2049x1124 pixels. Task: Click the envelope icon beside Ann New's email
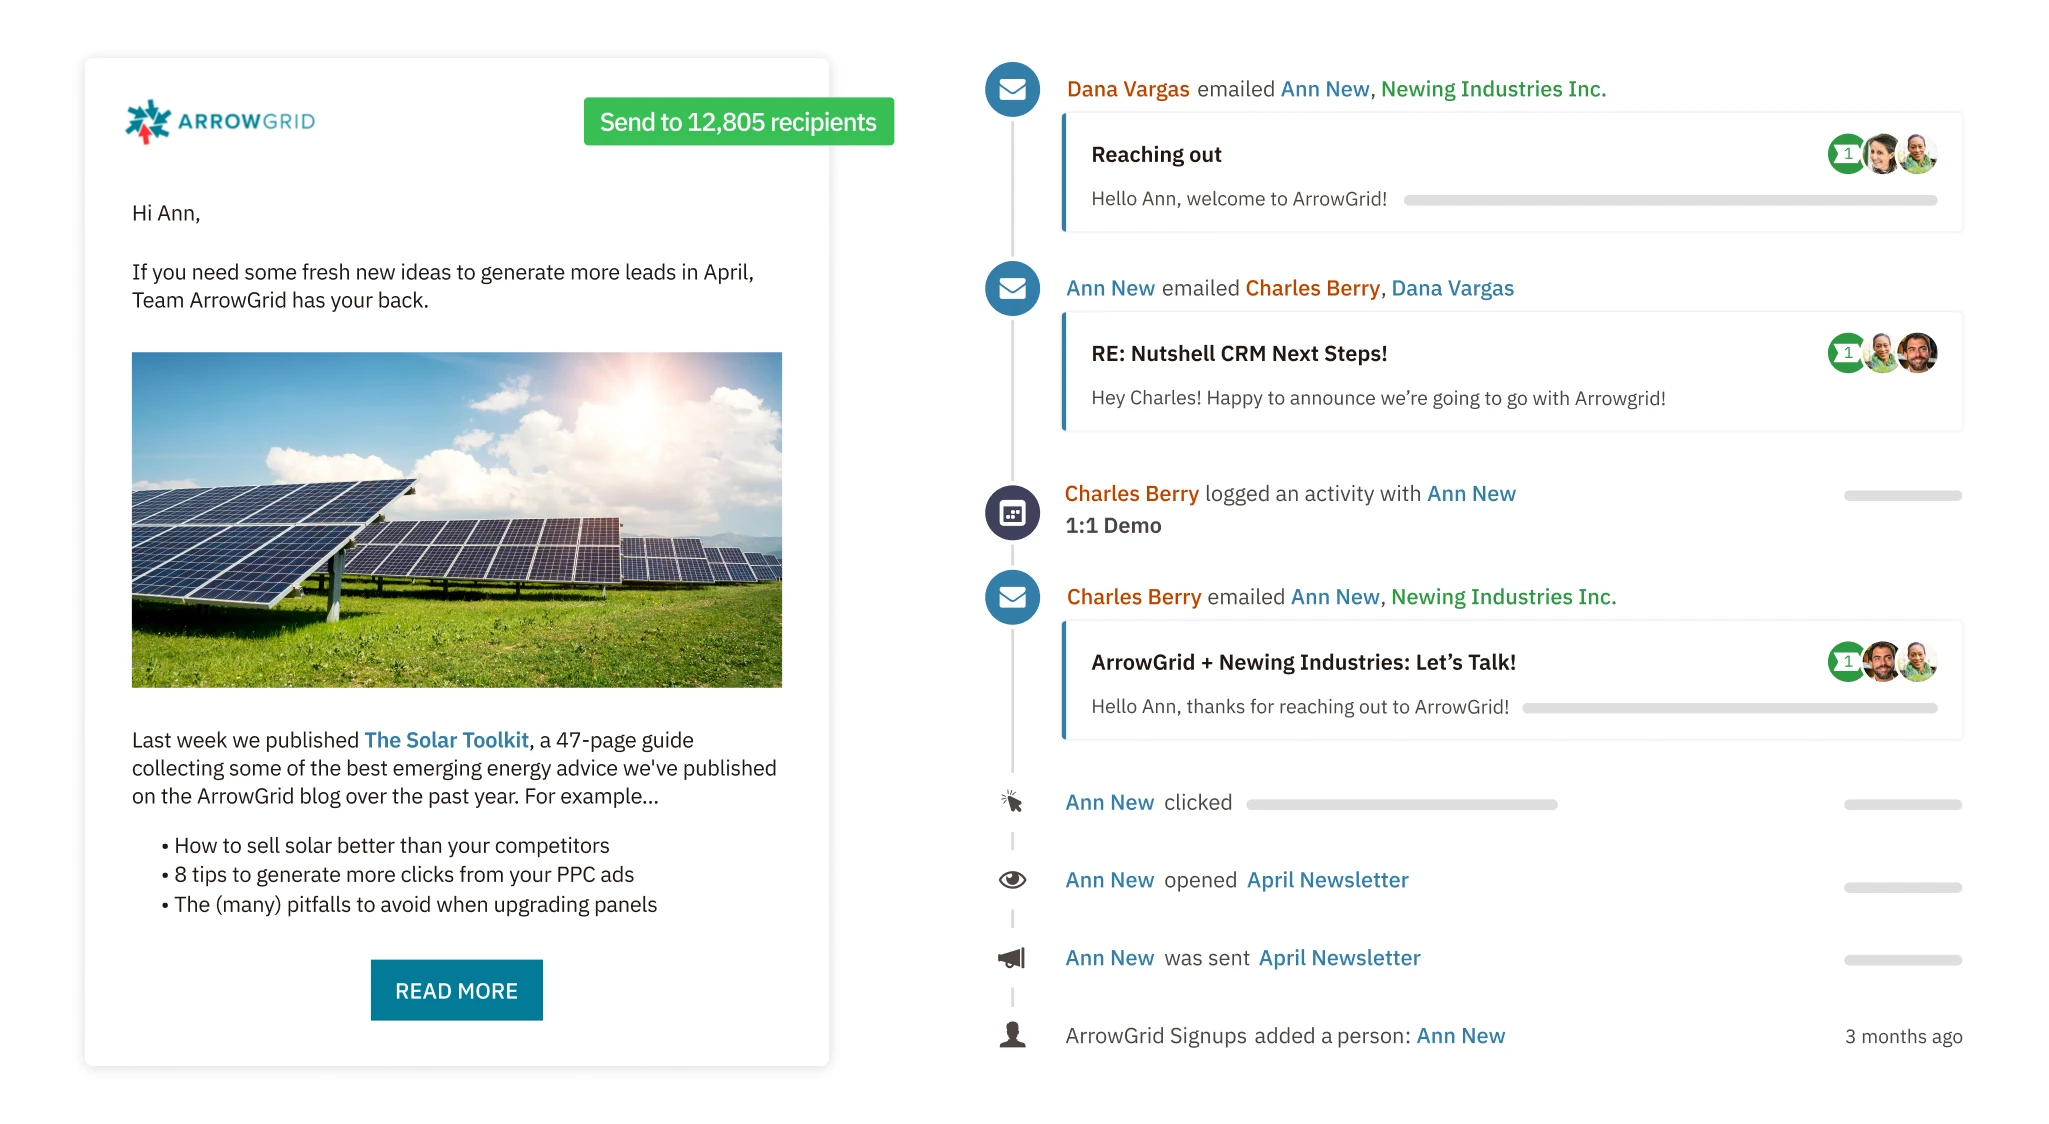pos(1012,288)
